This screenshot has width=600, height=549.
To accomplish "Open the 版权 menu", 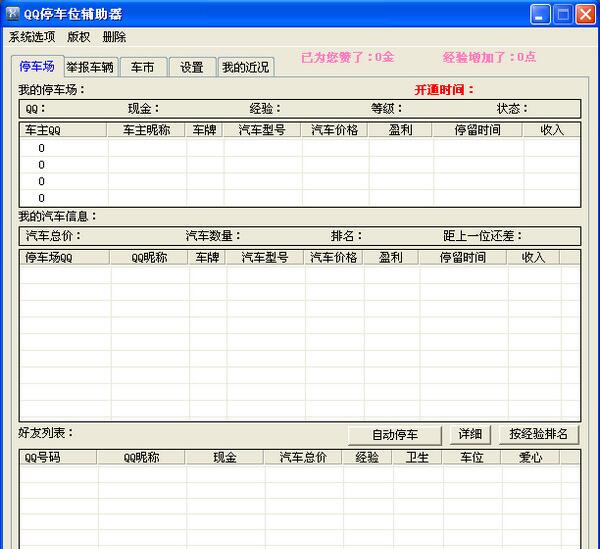I will [78, 37].
